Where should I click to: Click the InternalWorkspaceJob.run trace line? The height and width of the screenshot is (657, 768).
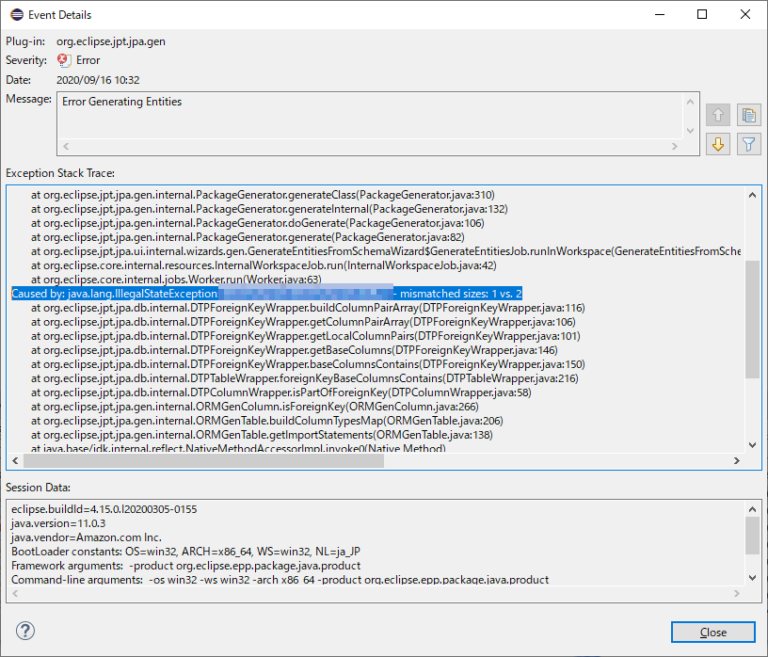coord(264,266)
